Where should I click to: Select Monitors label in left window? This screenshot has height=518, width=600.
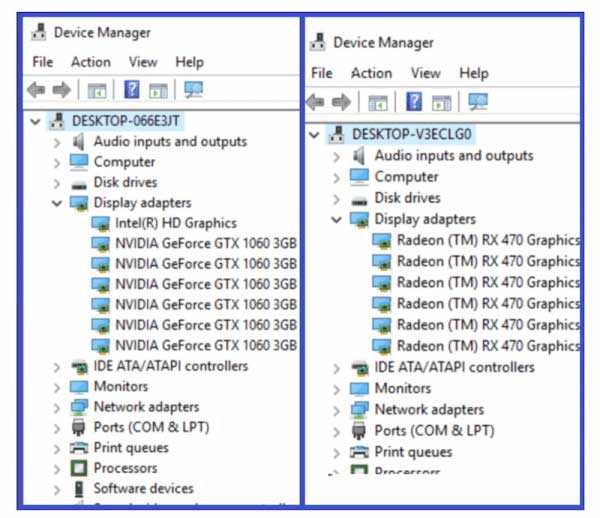[121, 386]
